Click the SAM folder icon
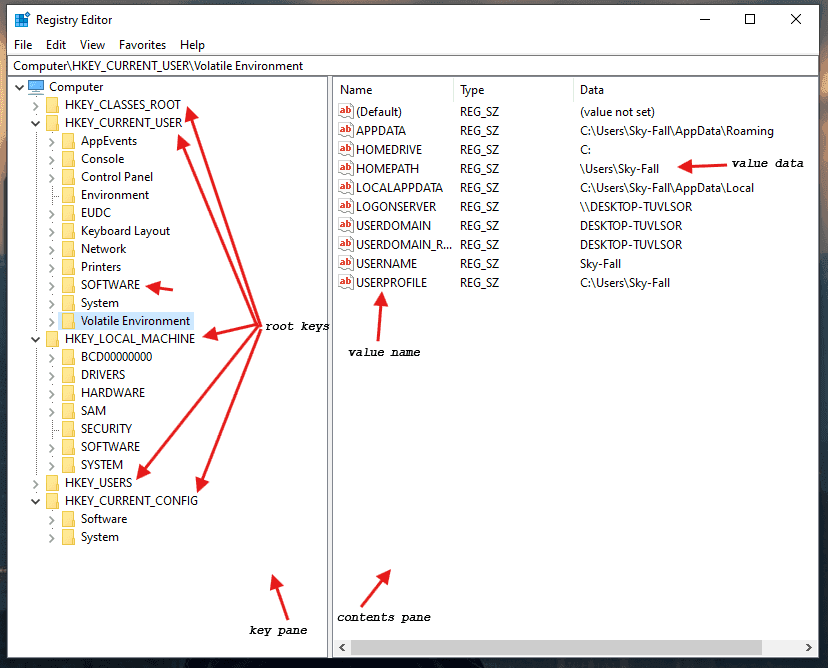The width and height of the screenshot is (828, 668). (68, 411)
